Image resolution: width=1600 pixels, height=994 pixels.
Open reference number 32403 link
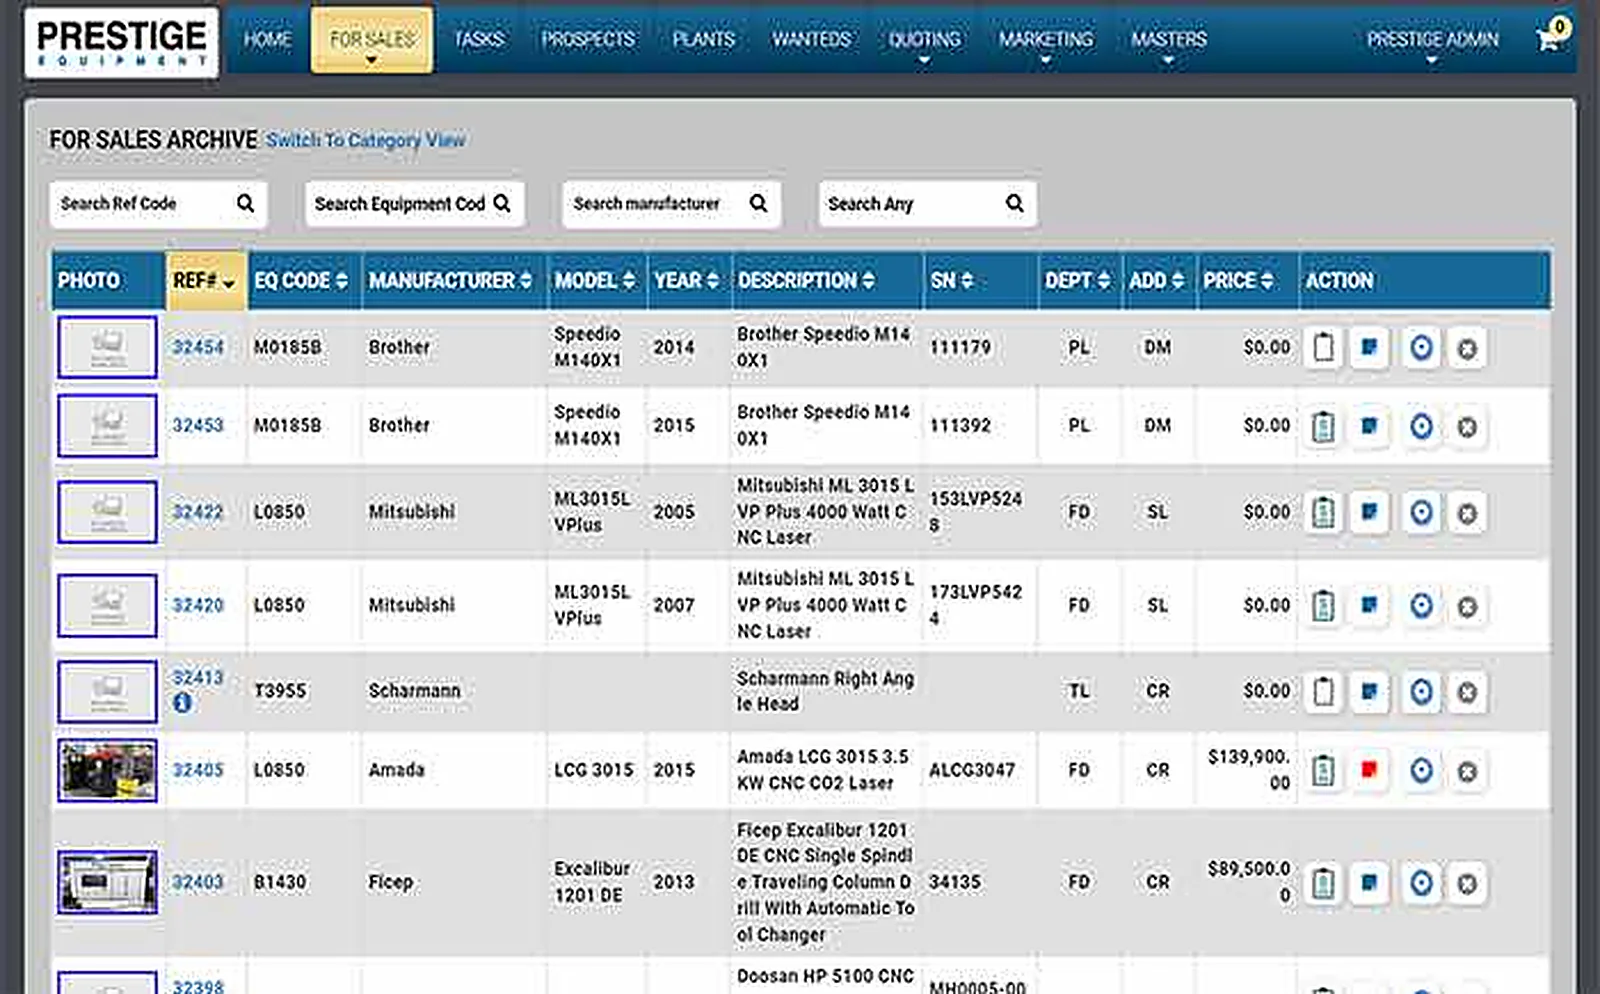click(x=198, y=882)
